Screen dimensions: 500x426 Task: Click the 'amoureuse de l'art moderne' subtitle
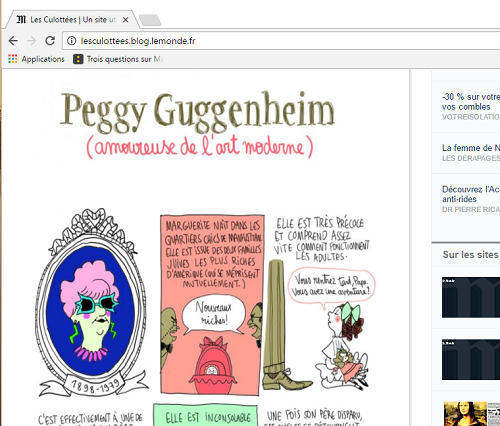(x=200, y=147)
